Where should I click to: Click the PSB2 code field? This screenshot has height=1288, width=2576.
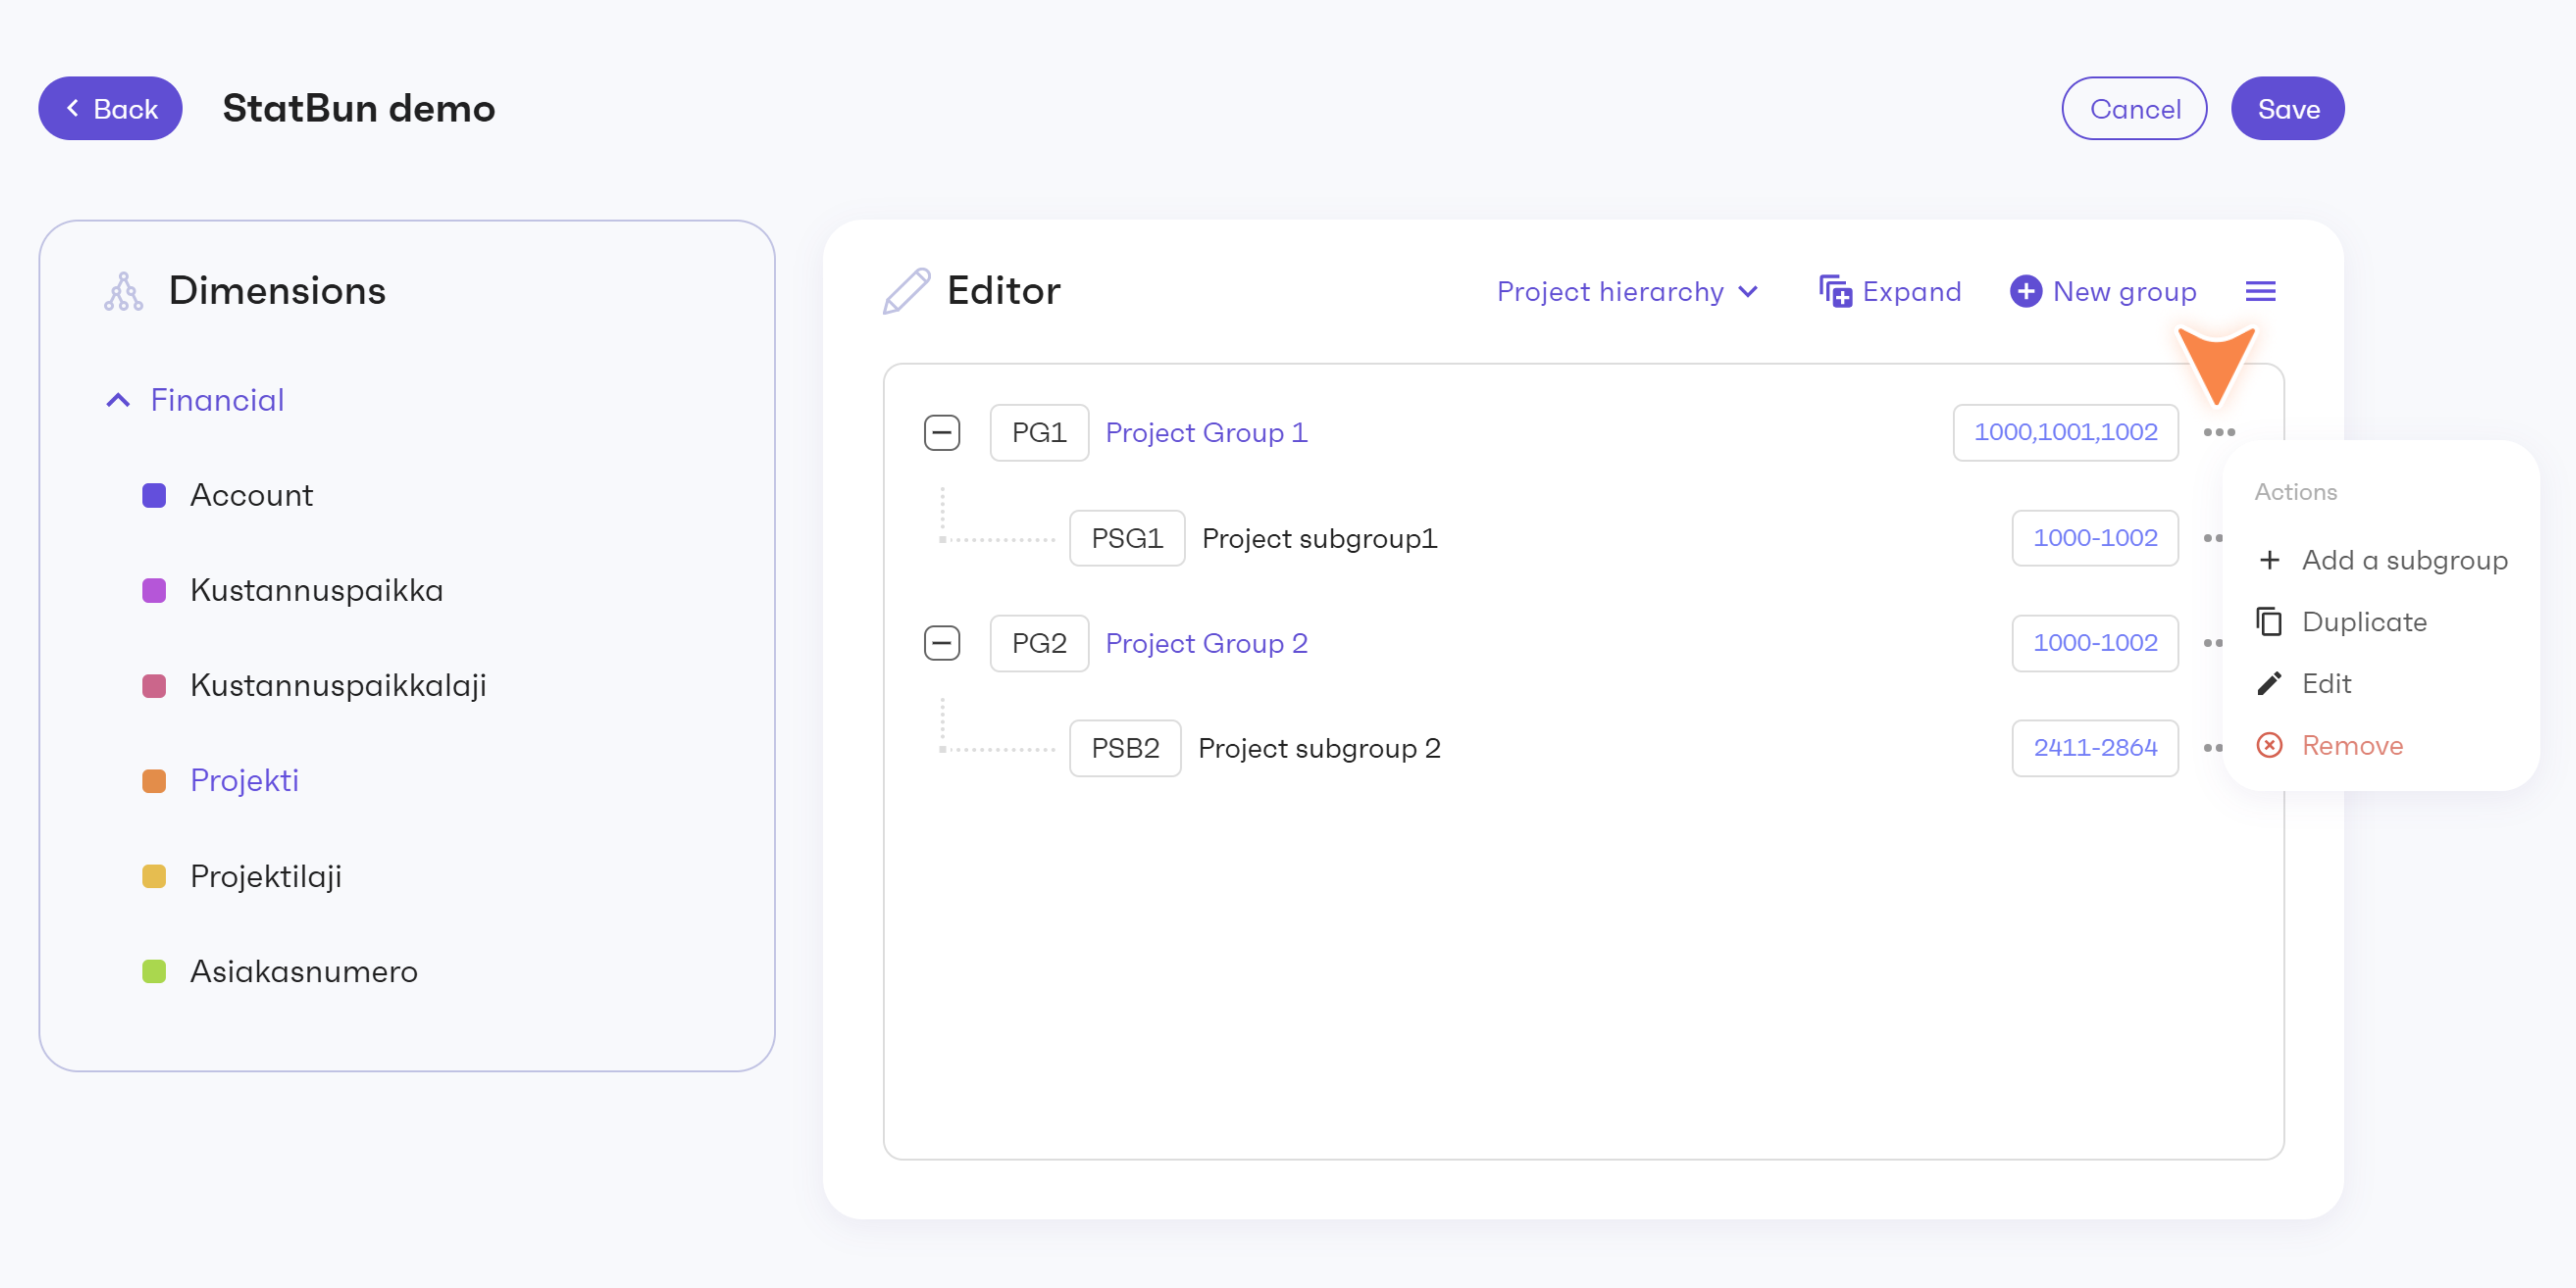(1125, 748)
